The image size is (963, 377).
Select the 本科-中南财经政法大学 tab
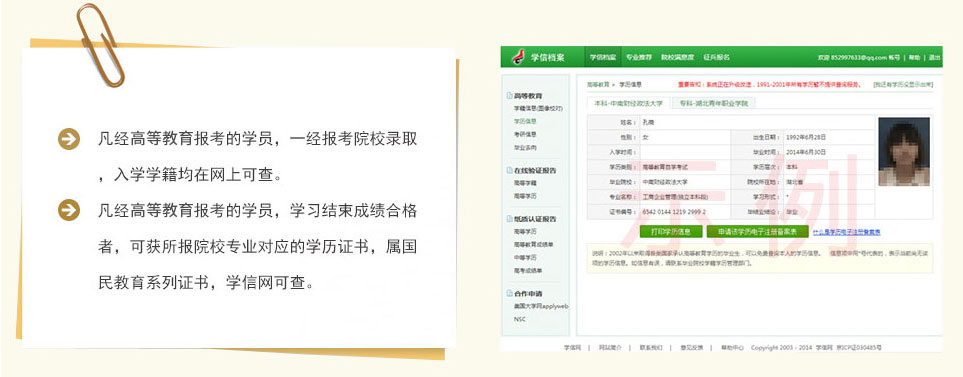pyautogui.click(x=628, y=104)
